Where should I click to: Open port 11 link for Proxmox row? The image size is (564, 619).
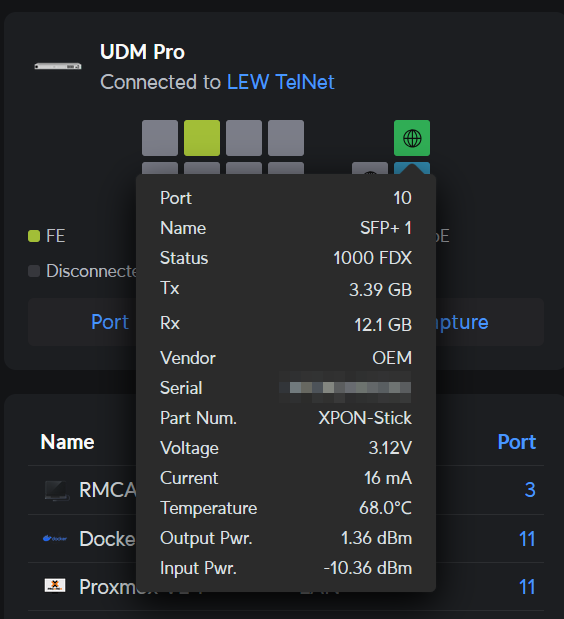coord(527,587)
